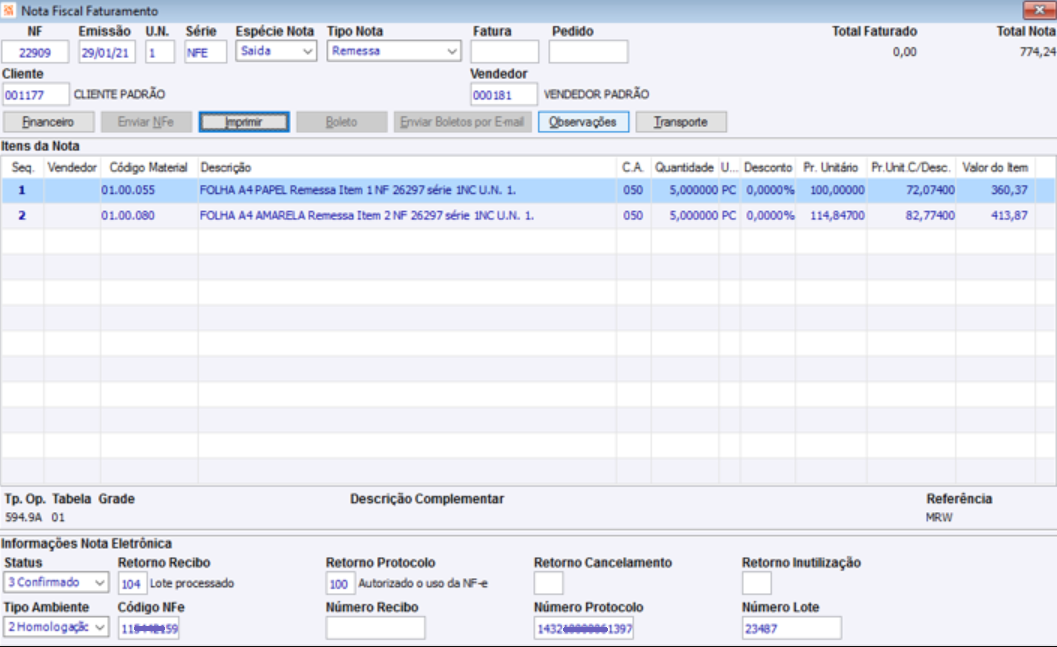This screenshot has width=1057, height=647.
Task: Click the Vendedor code field 000181
Action: 504,95
